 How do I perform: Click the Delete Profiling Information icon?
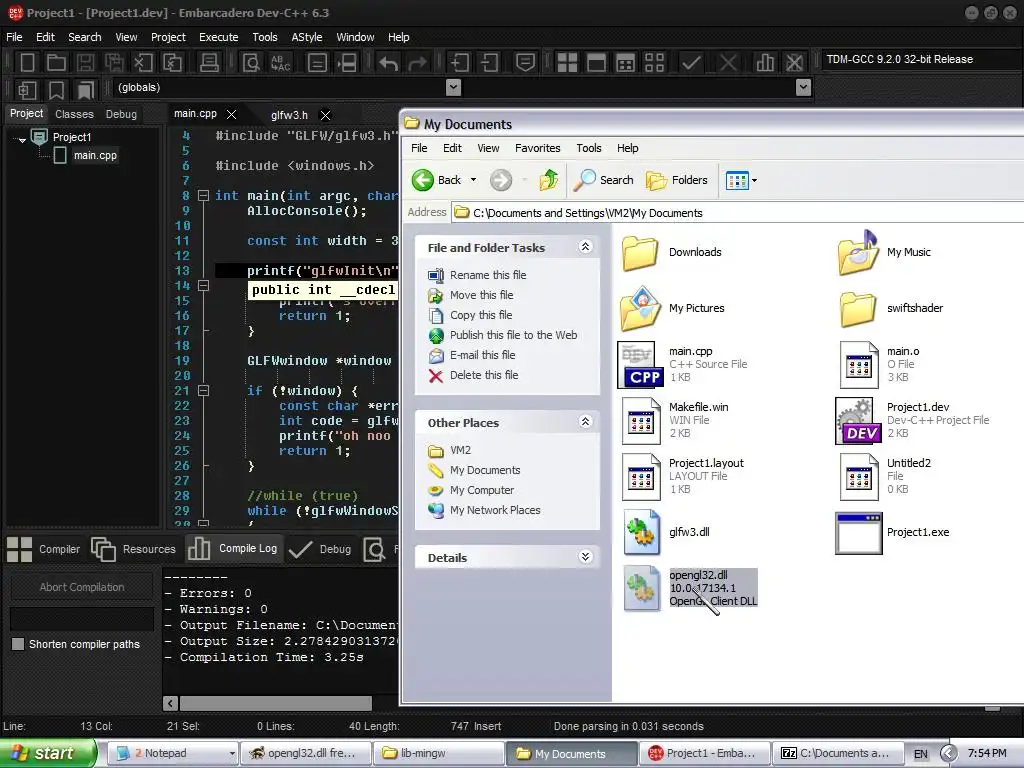point(794,63)
